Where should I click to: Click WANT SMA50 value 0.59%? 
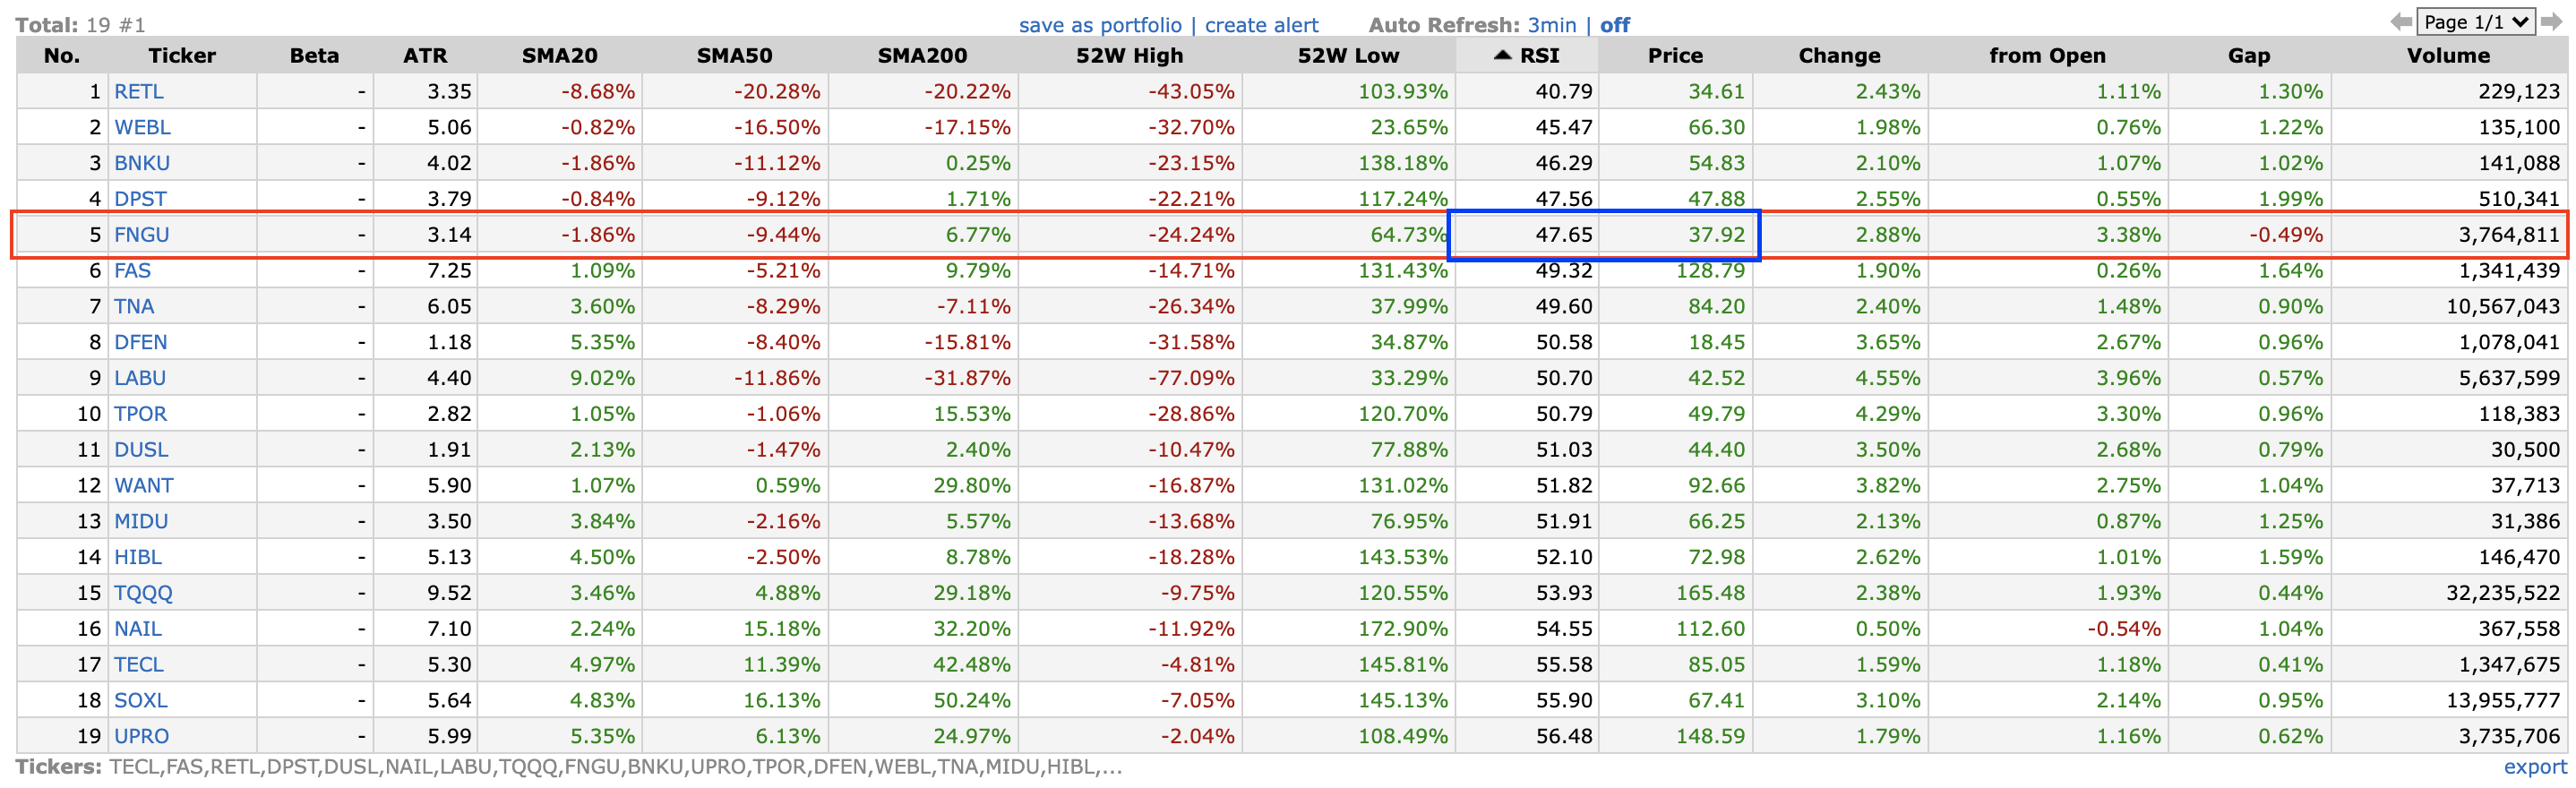pyautogui.click(x=788, y=486)
